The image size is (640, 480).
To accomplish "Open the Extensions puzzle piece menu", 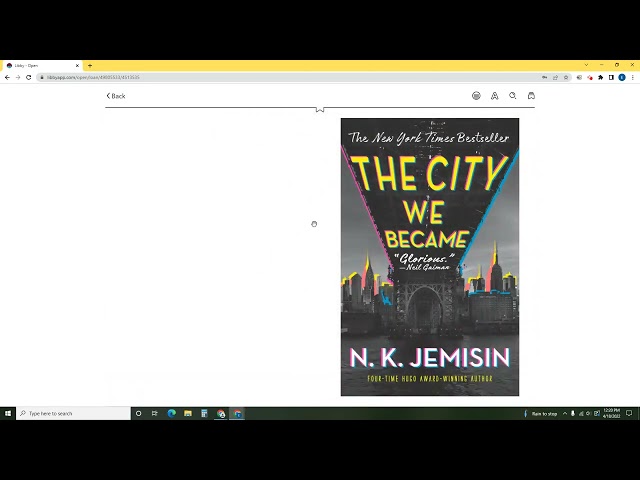I will [x=600, y=77].
